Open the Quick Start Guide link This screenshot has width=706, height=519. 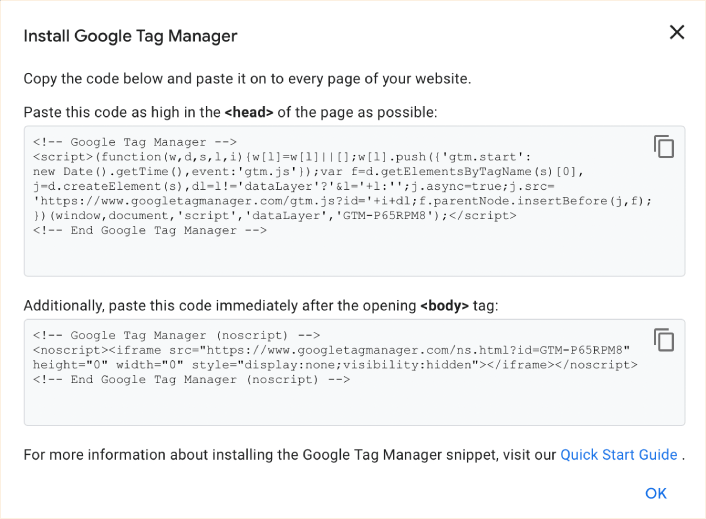point(618,455)
